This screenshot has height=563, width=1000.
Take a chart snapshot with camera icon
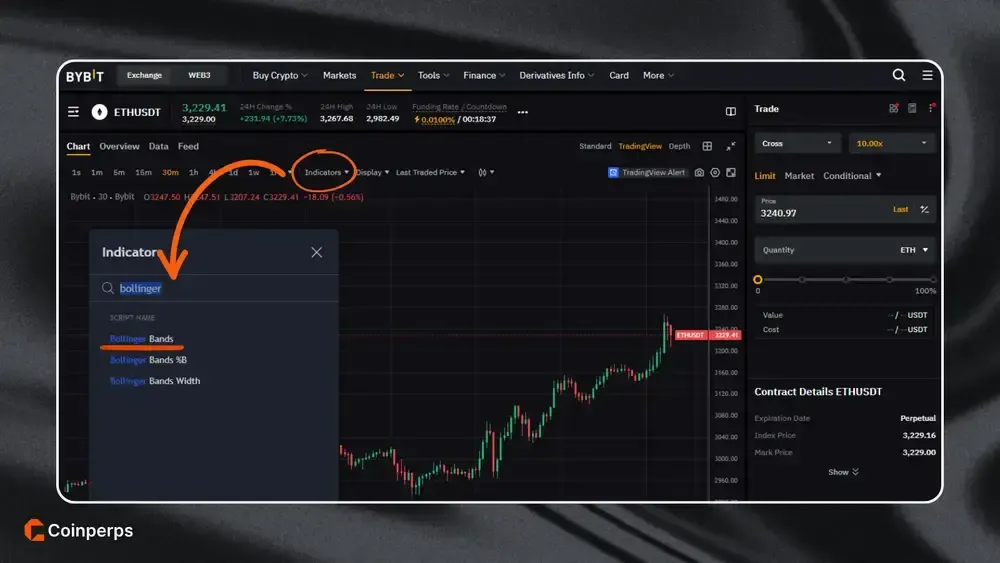coord(699,172)
